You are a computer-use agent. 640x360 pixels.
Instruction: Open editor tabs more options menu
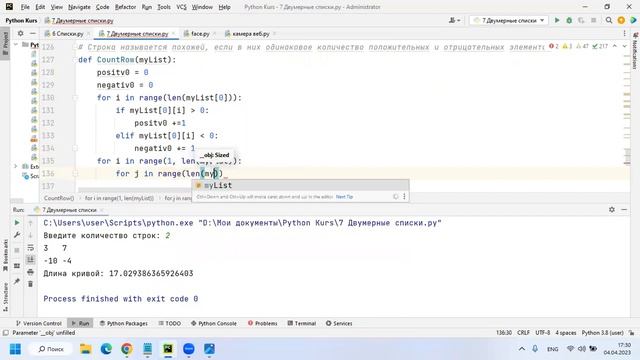pyautogui.click(x=624, y=33)
